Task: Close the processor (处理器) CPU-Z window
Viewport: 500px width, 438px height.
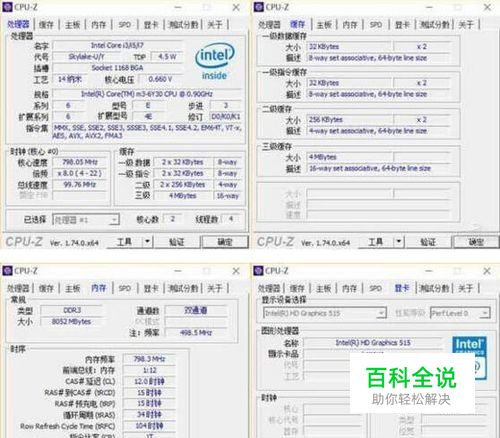Action: click(236, 7)
